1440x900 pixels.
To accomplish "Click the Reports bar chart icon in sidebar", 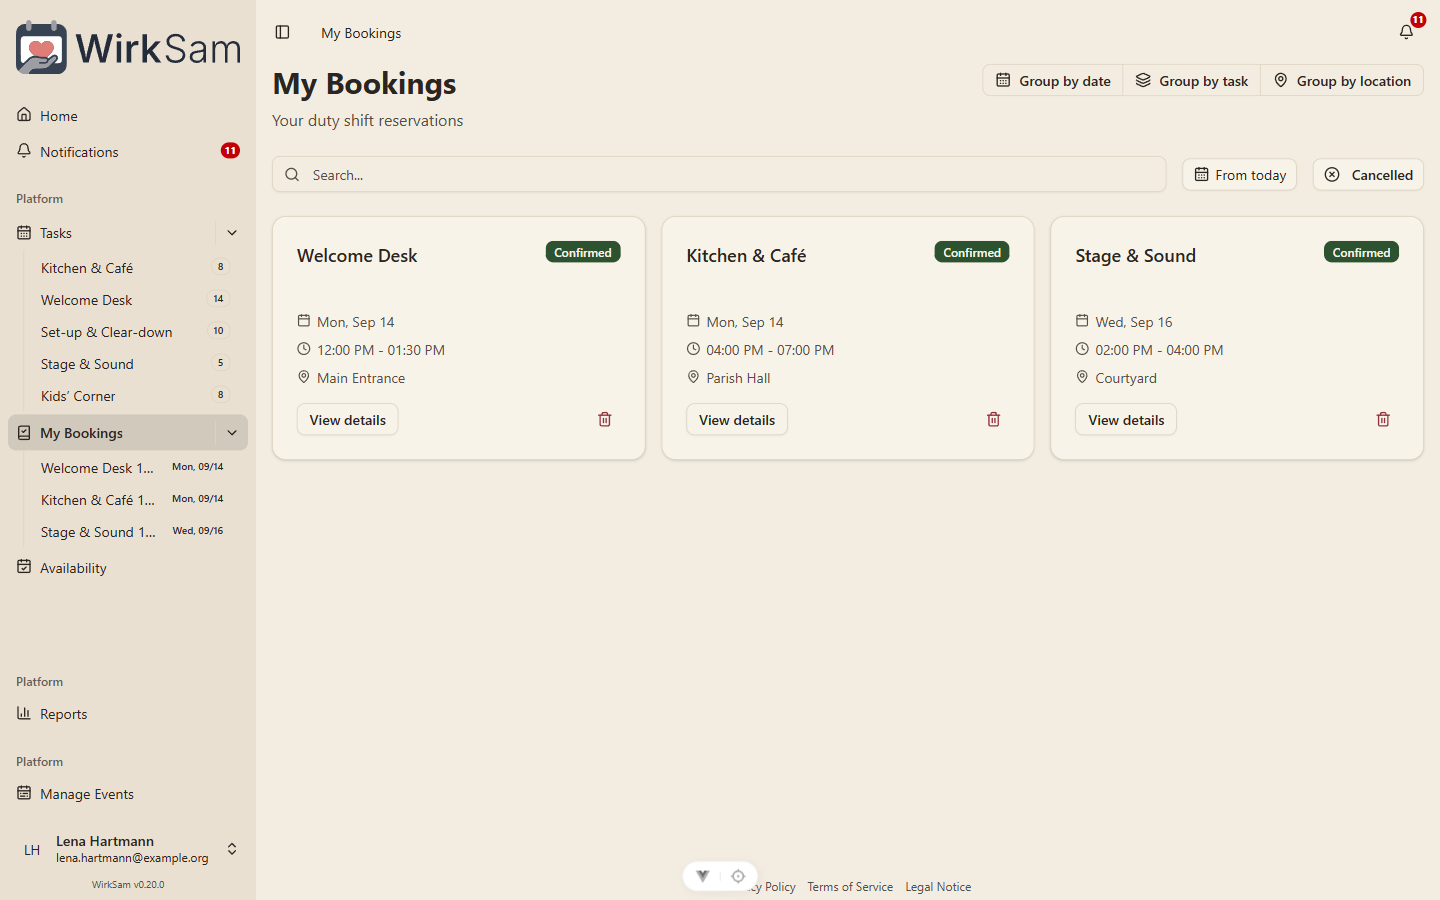I will [24, 713].
